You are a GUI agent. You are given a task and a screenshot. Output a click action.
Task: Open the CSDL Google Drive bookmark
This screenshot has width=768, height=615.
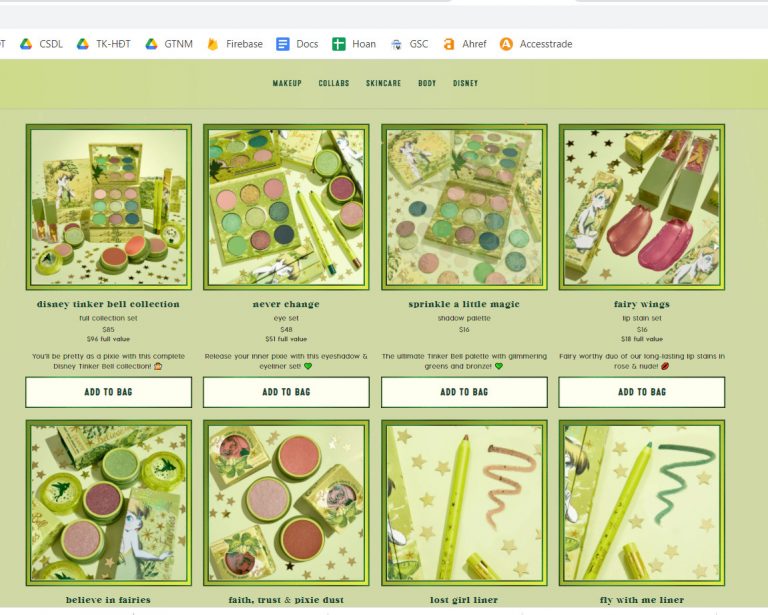(x=42, y=44)
